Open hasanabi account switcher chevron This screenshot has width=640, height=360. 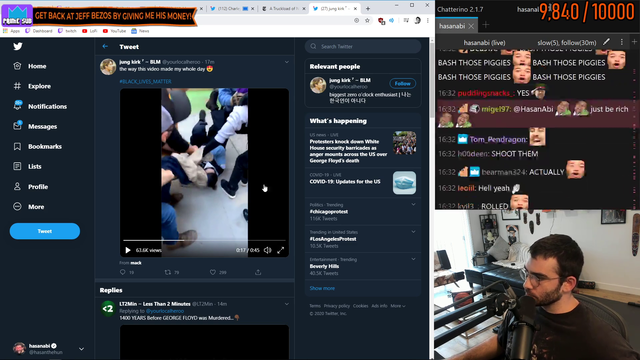[x=81, y=349]
